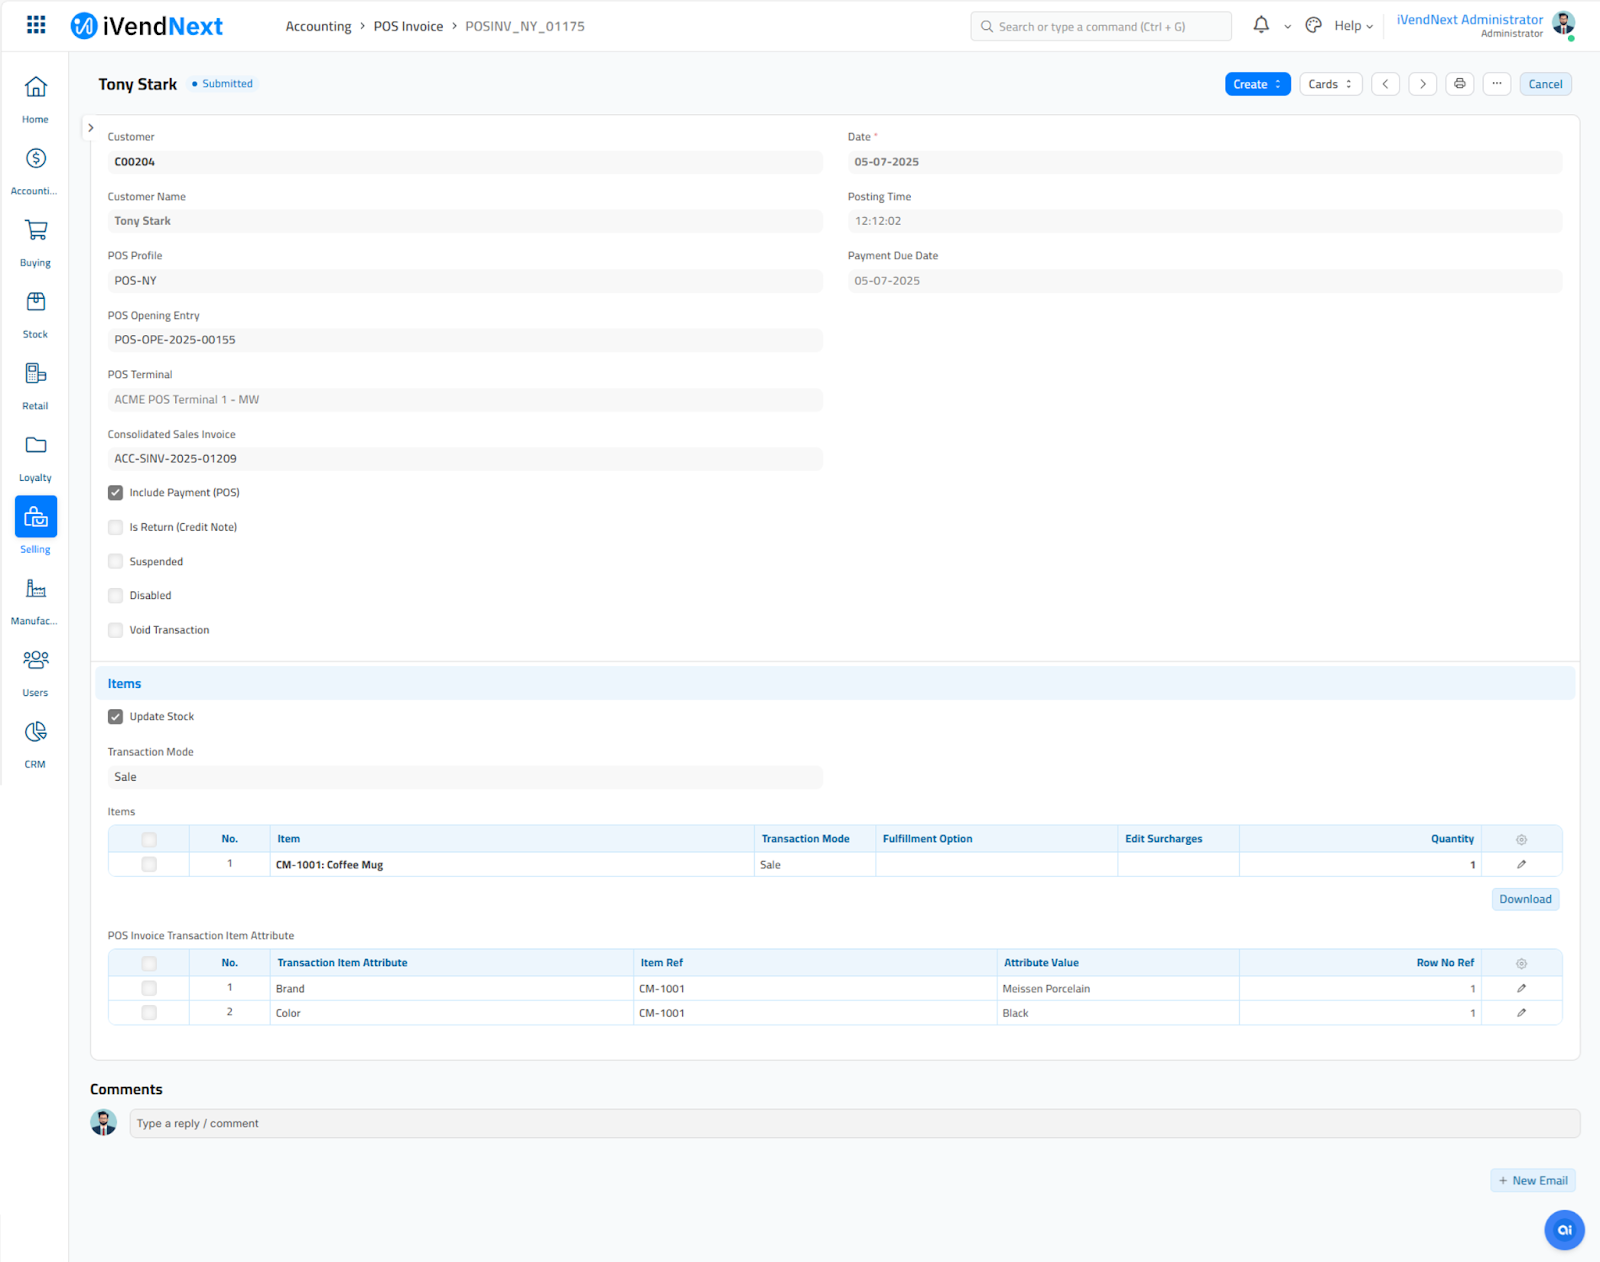Image resolution: width=1600 pixels, height=1262 pixels.
Task: Expand the Create dropdown button
Action: pos(1257,84)
